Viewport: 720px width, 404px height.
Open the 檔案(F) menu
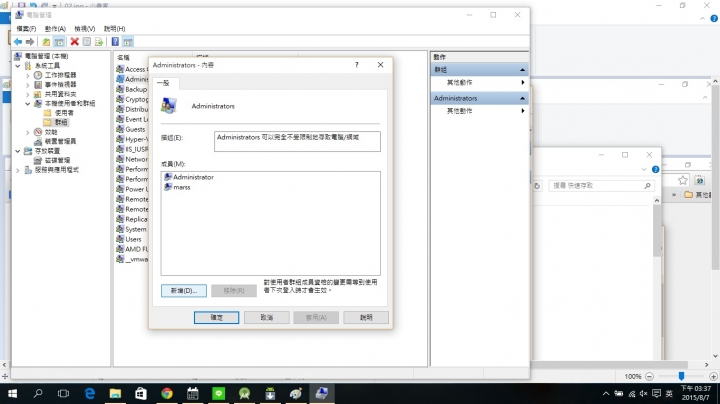26,28
